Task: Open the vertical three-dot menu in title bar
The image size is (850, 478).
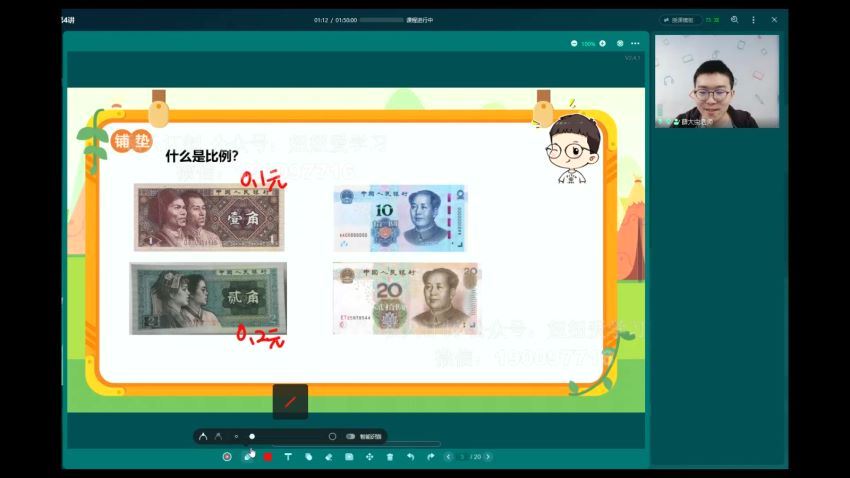Action: click(754, 20)
